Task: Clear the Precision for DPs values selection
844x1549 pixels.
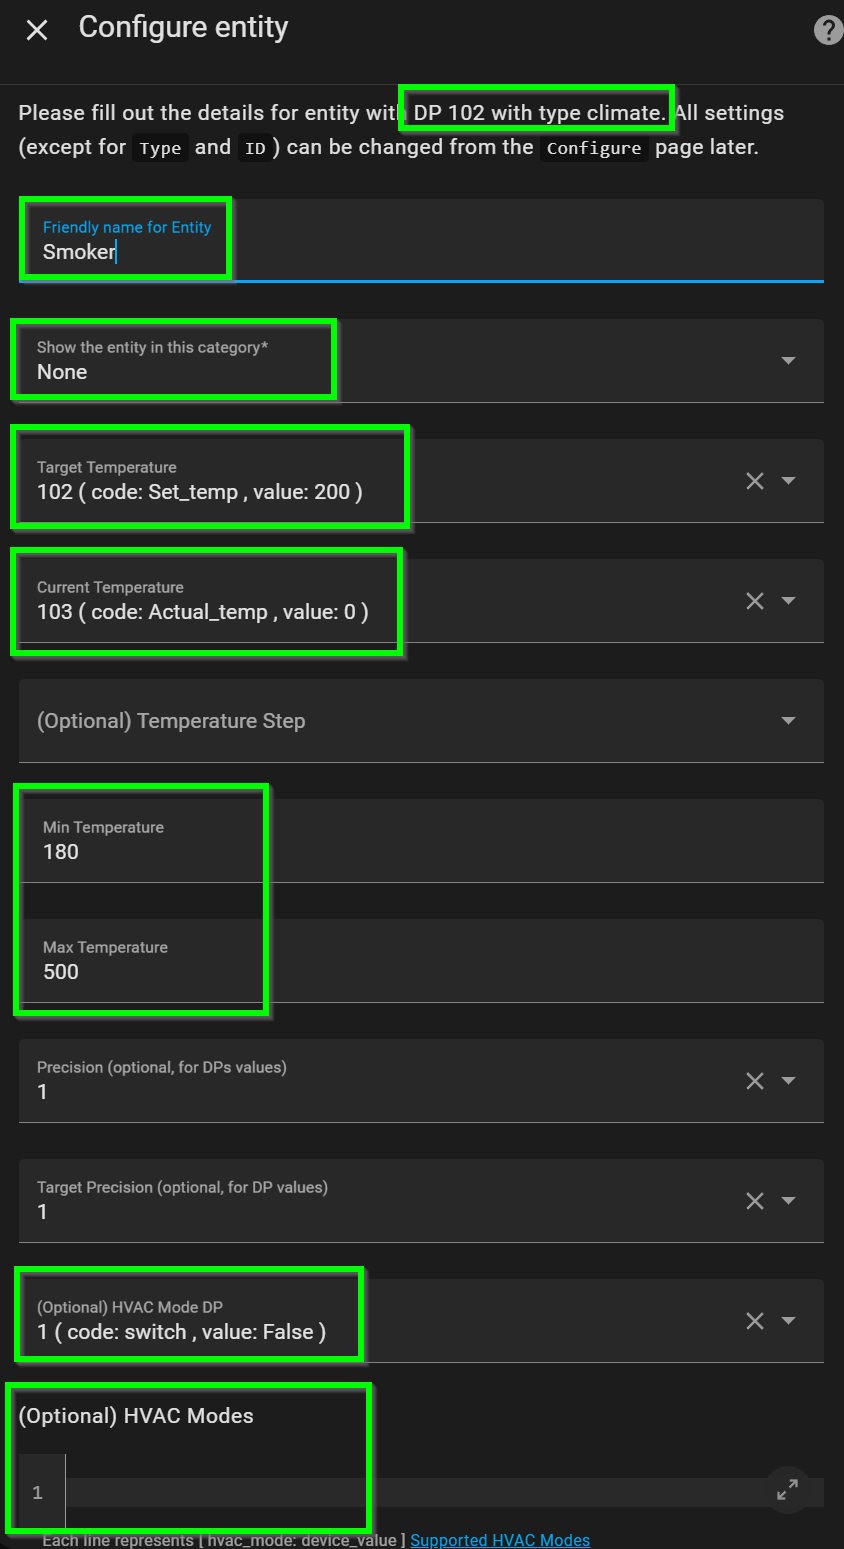Action: click(755, 1081)
